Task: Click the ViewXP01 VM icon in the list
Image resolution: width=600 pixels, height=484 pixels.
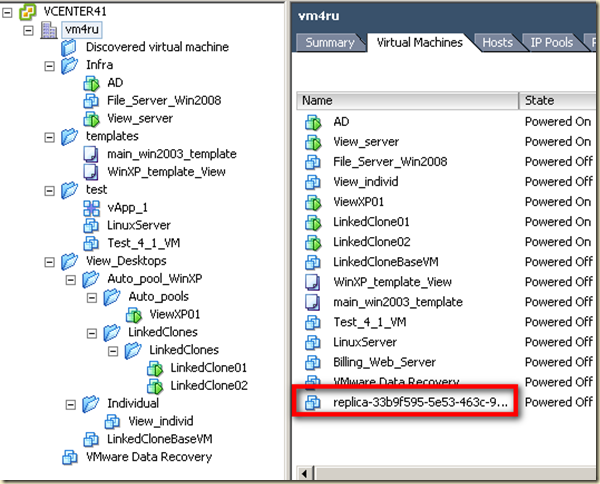Action: (313, 202)
